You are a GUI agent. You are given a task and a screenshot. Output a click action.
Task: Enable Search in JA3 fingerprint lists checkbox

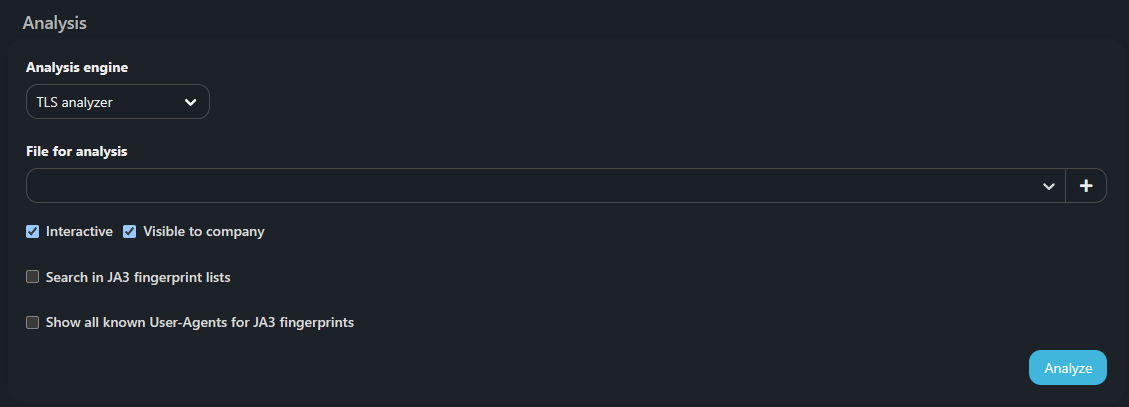click(33, 277)
